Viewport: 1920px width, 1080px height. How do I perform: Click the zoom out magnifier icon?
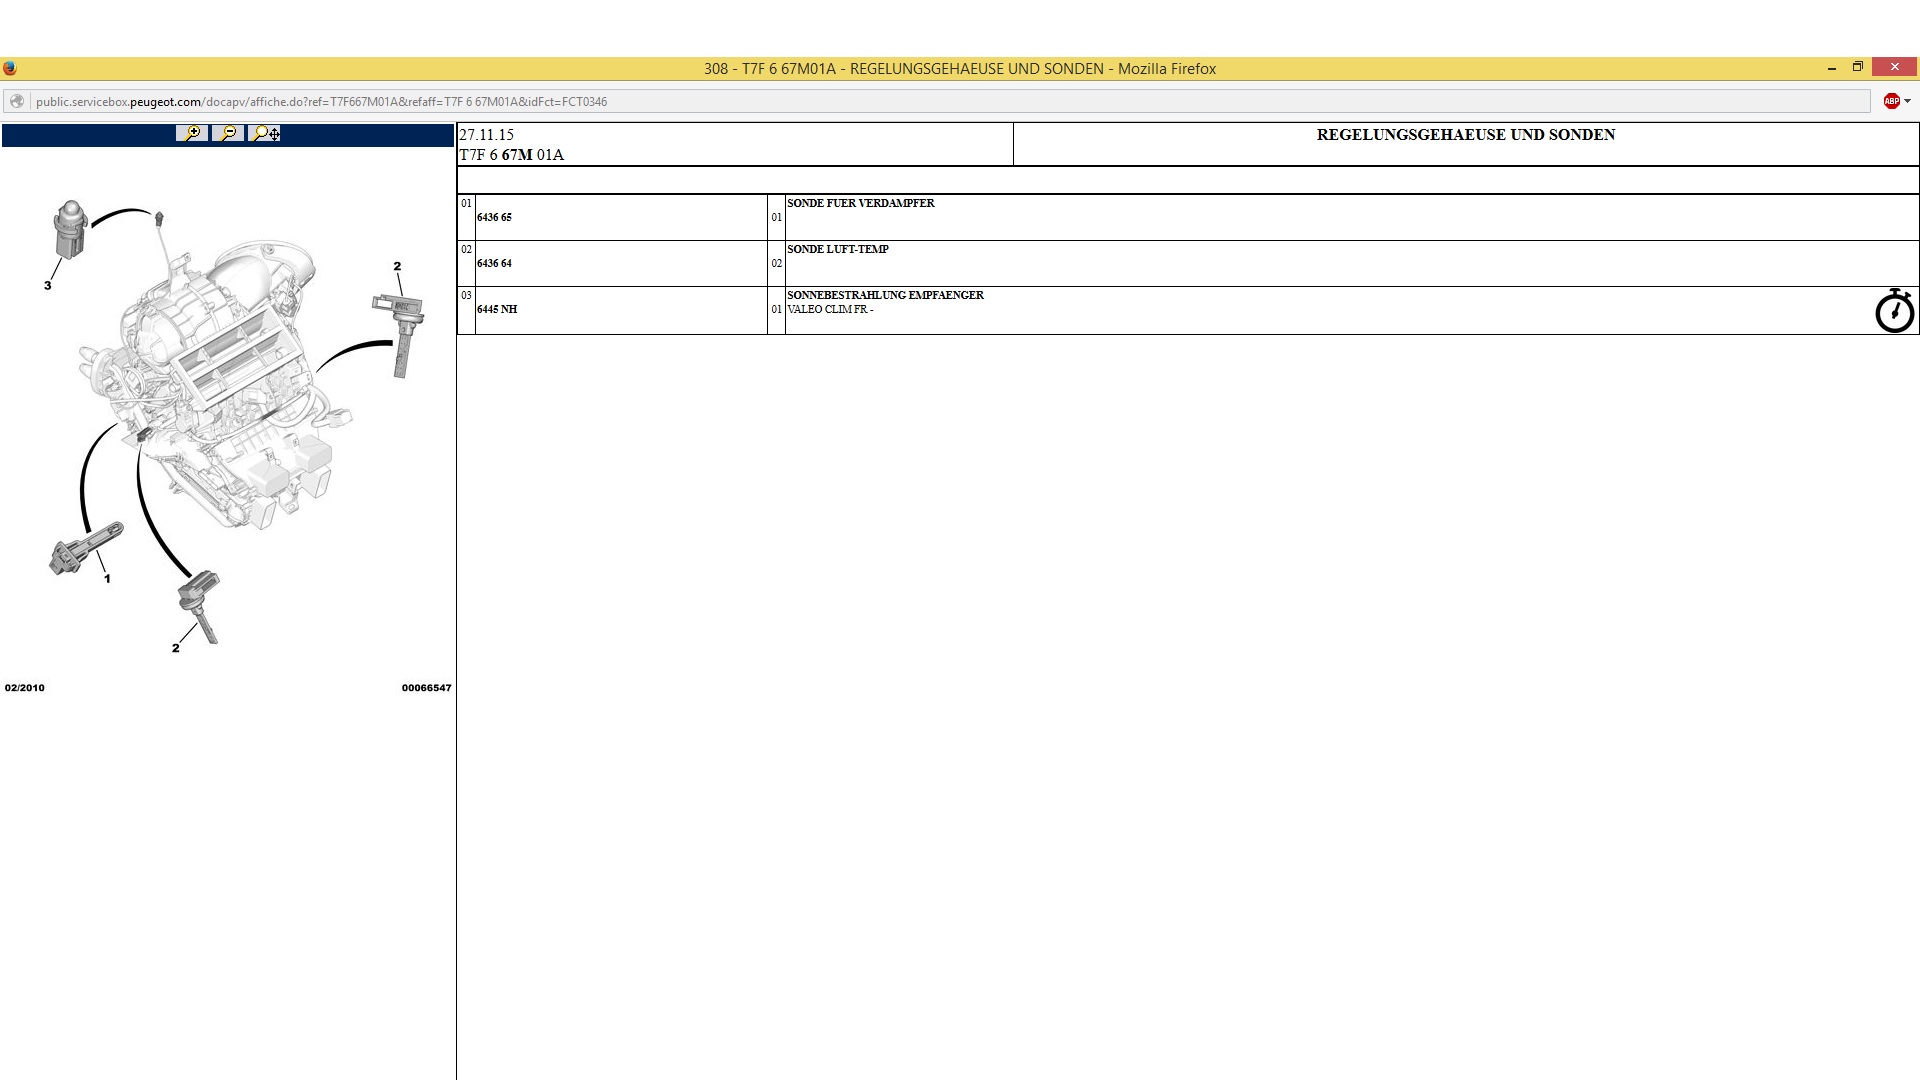pyautogui.click(x=229, y=133)
